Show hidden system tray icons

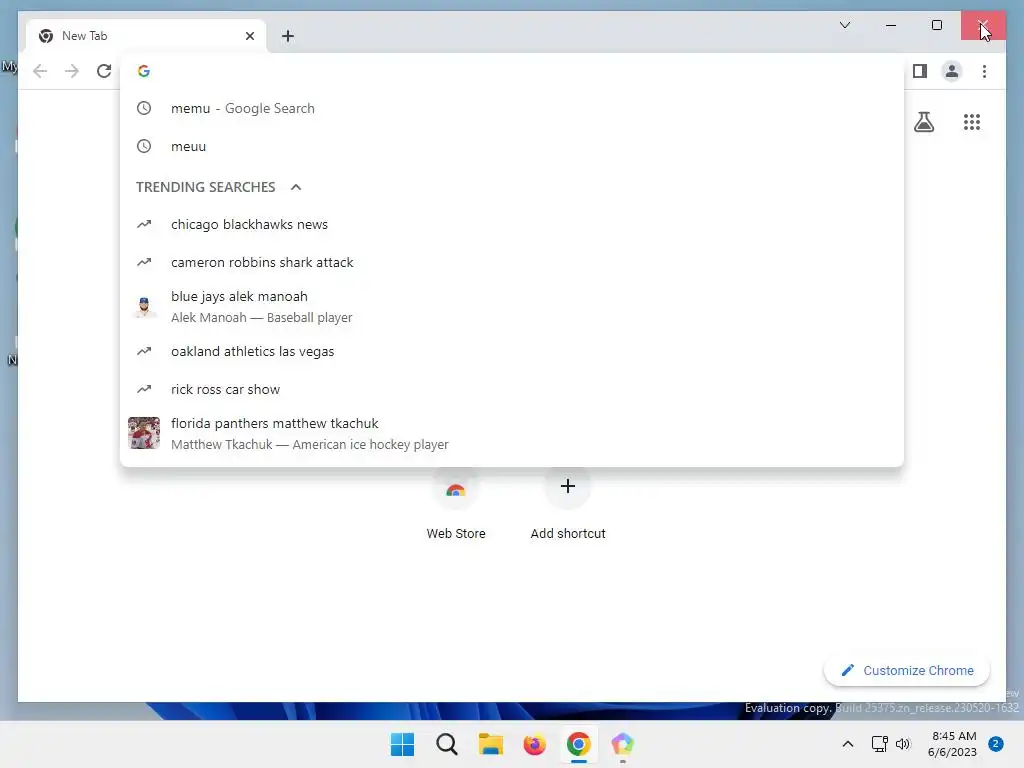848,744
